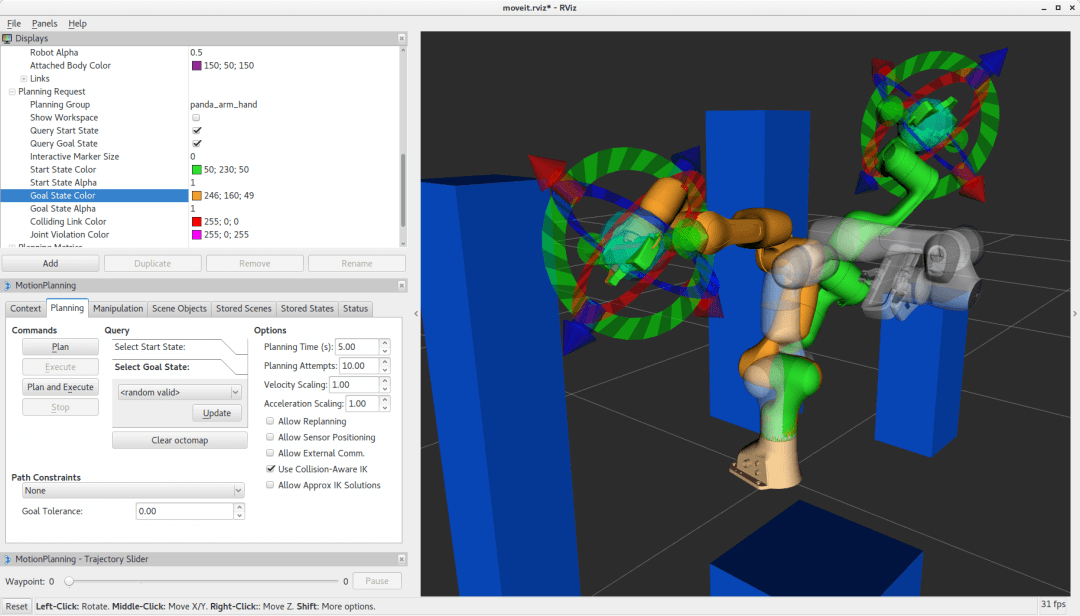The image size is (1080, 616).
Task: Toggle the Show Workspace checkbox
Action: tap(196, 118)
